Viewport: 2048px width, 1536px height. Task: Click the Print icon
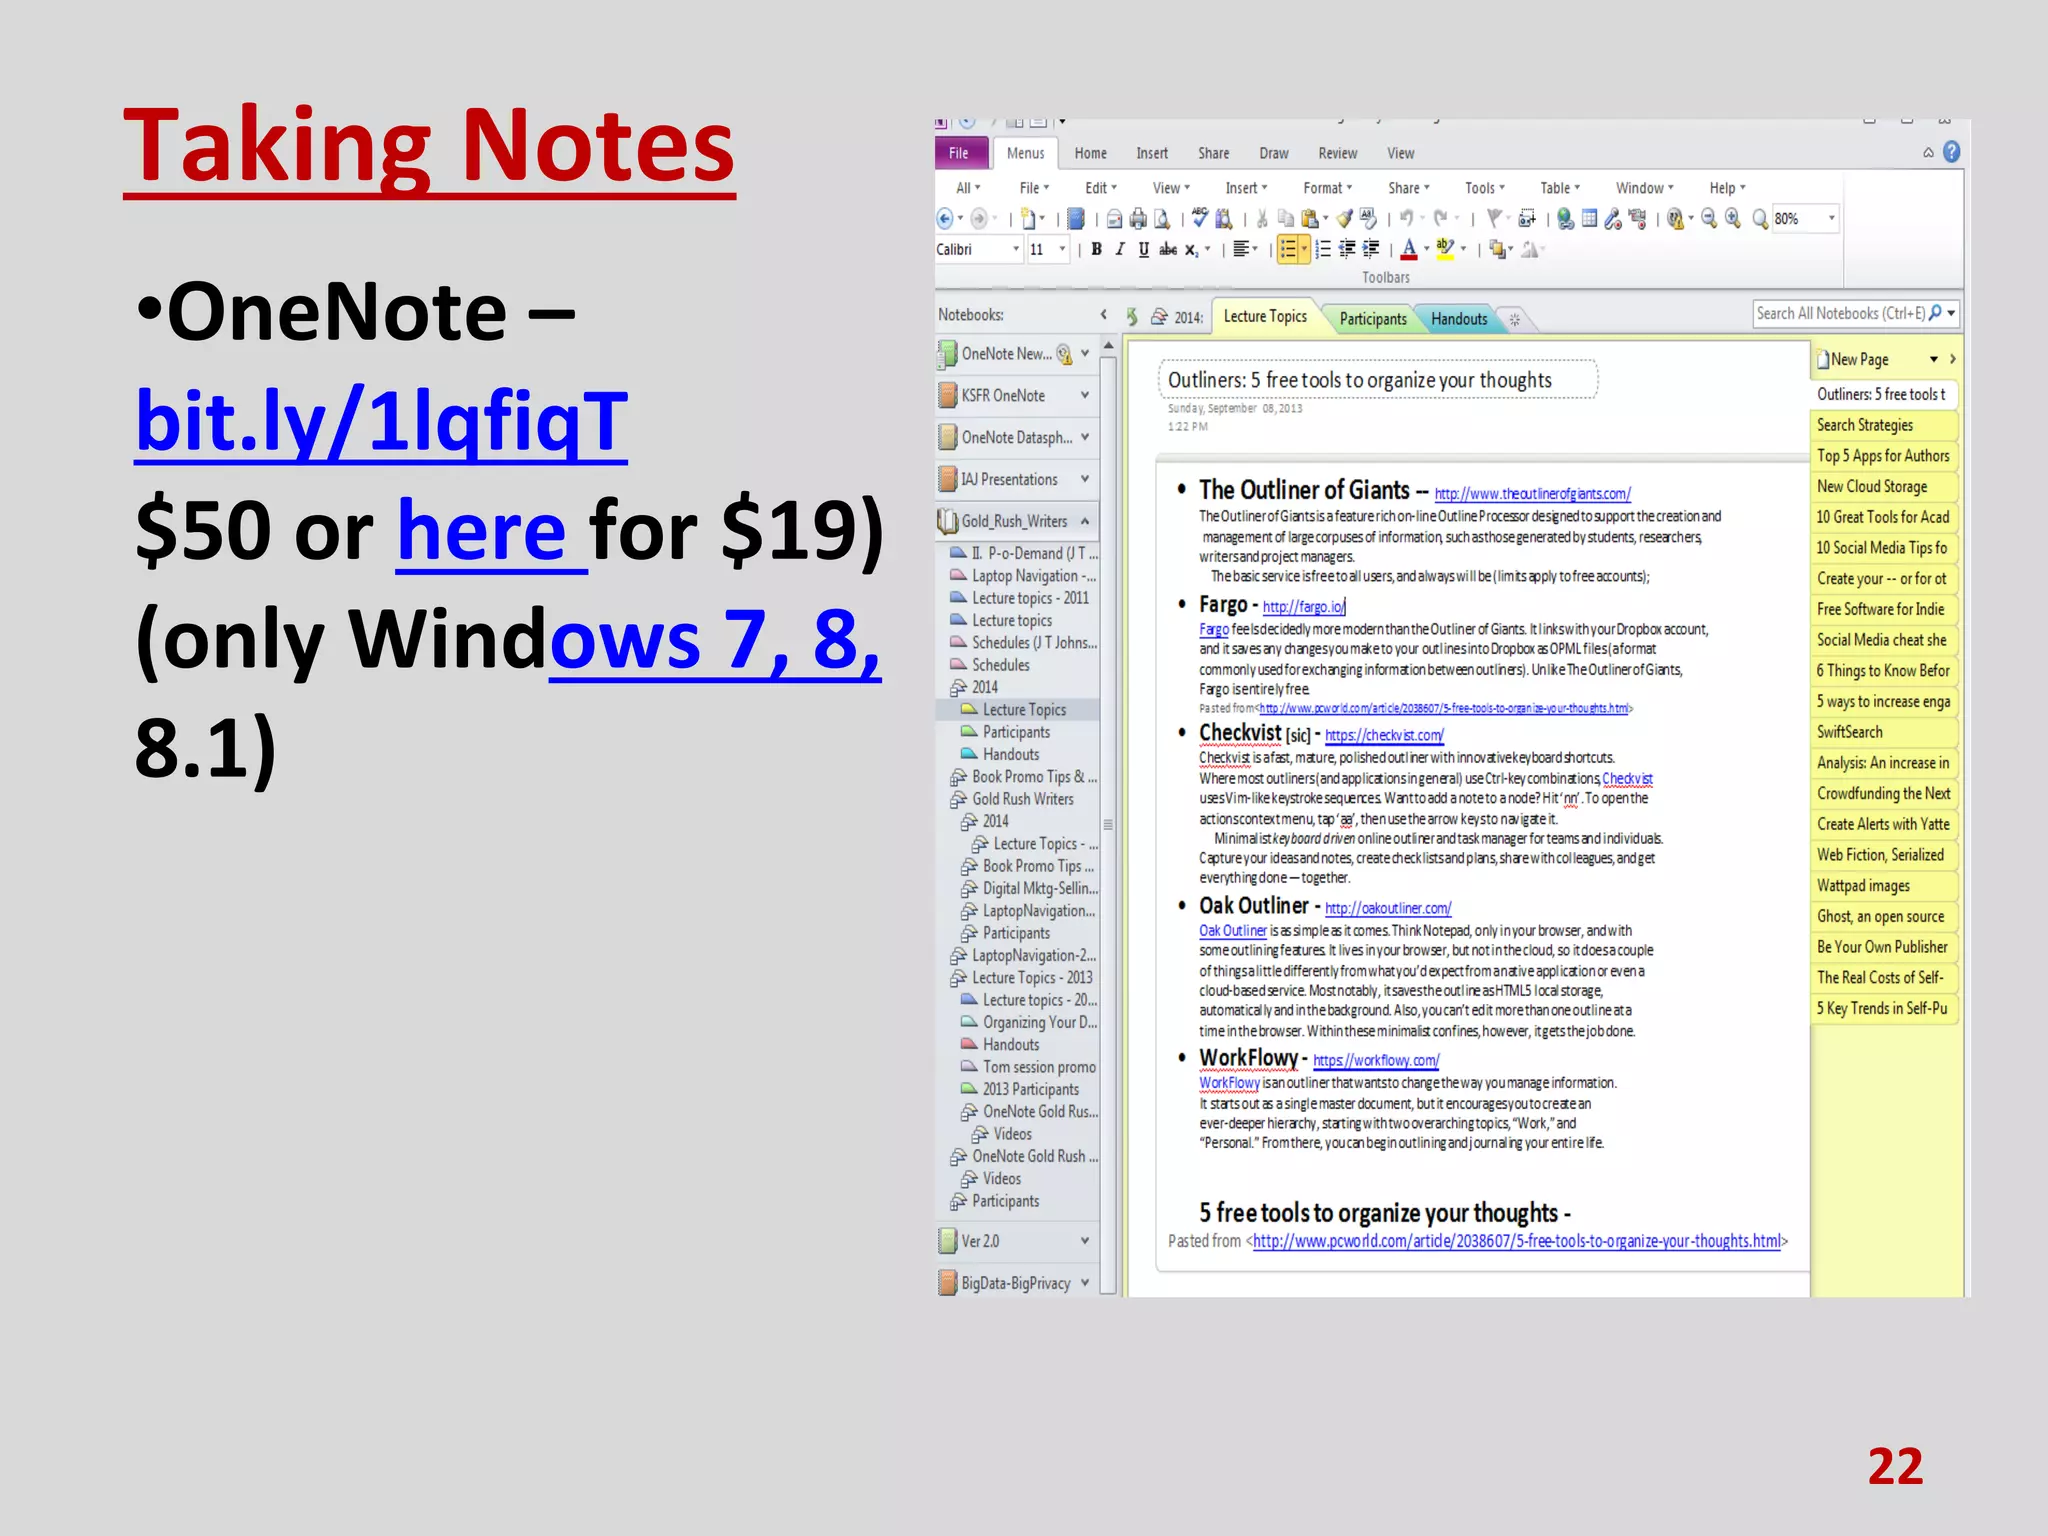click(1138, 218)
